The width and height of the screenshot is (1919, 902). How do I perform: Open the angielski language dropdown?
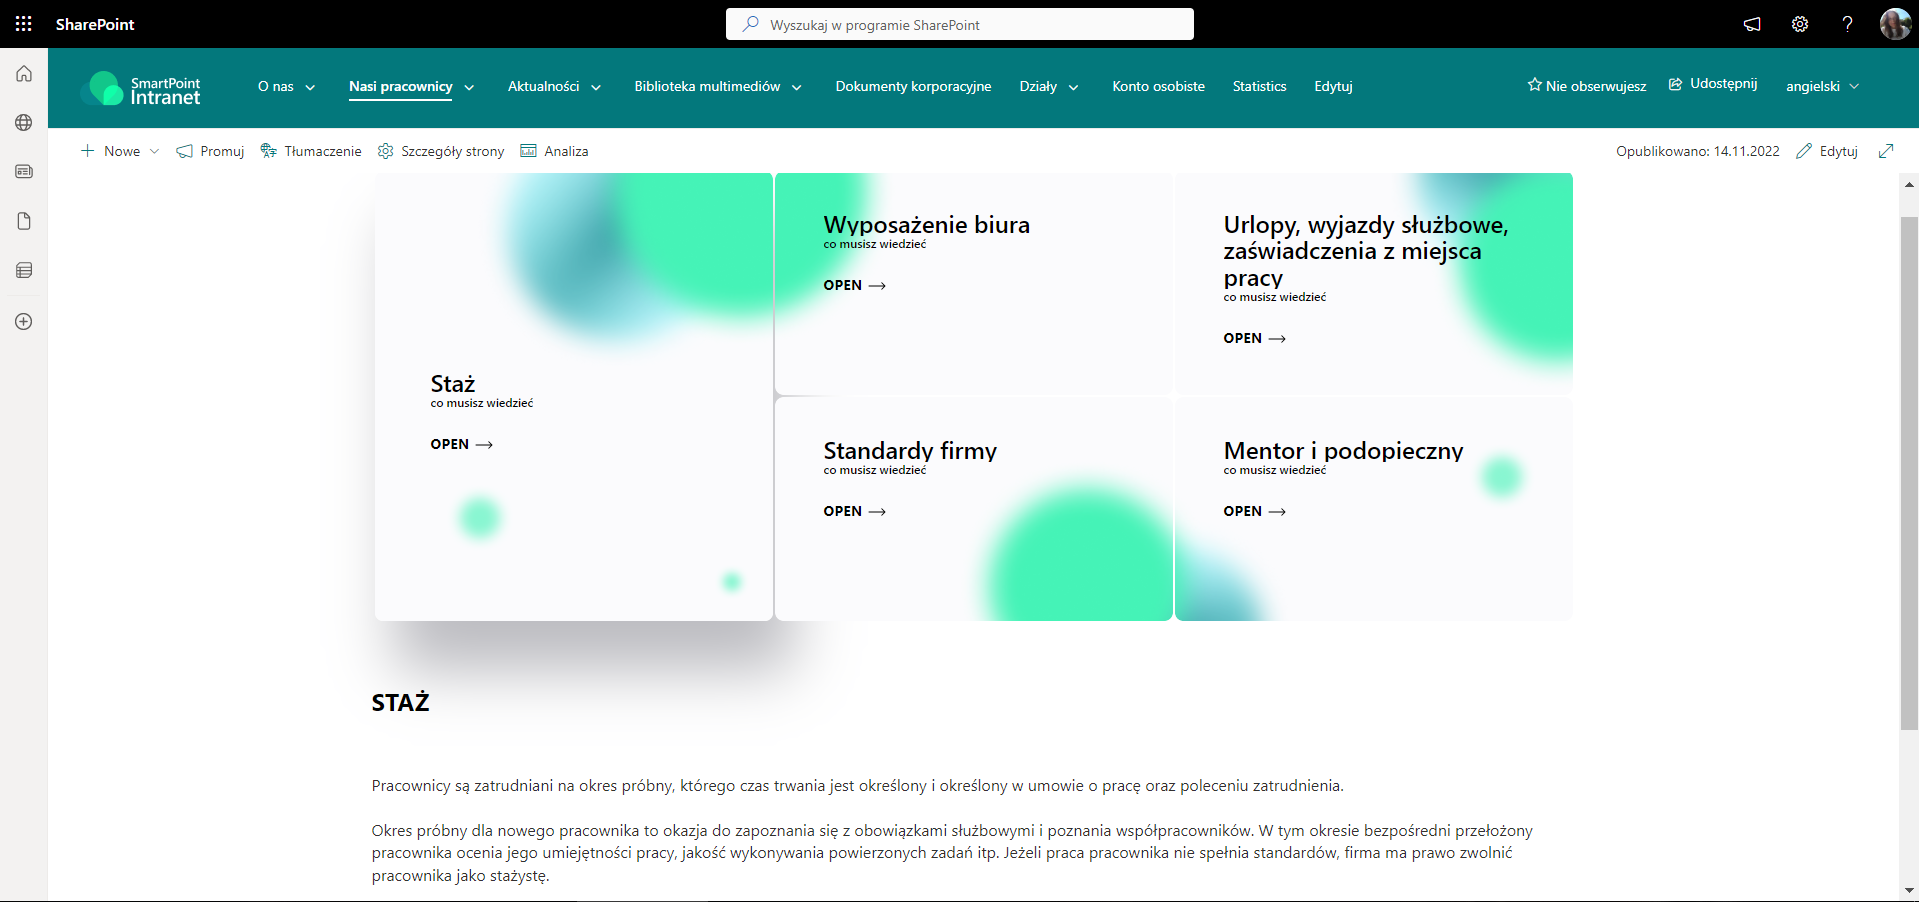point(1822,87)
